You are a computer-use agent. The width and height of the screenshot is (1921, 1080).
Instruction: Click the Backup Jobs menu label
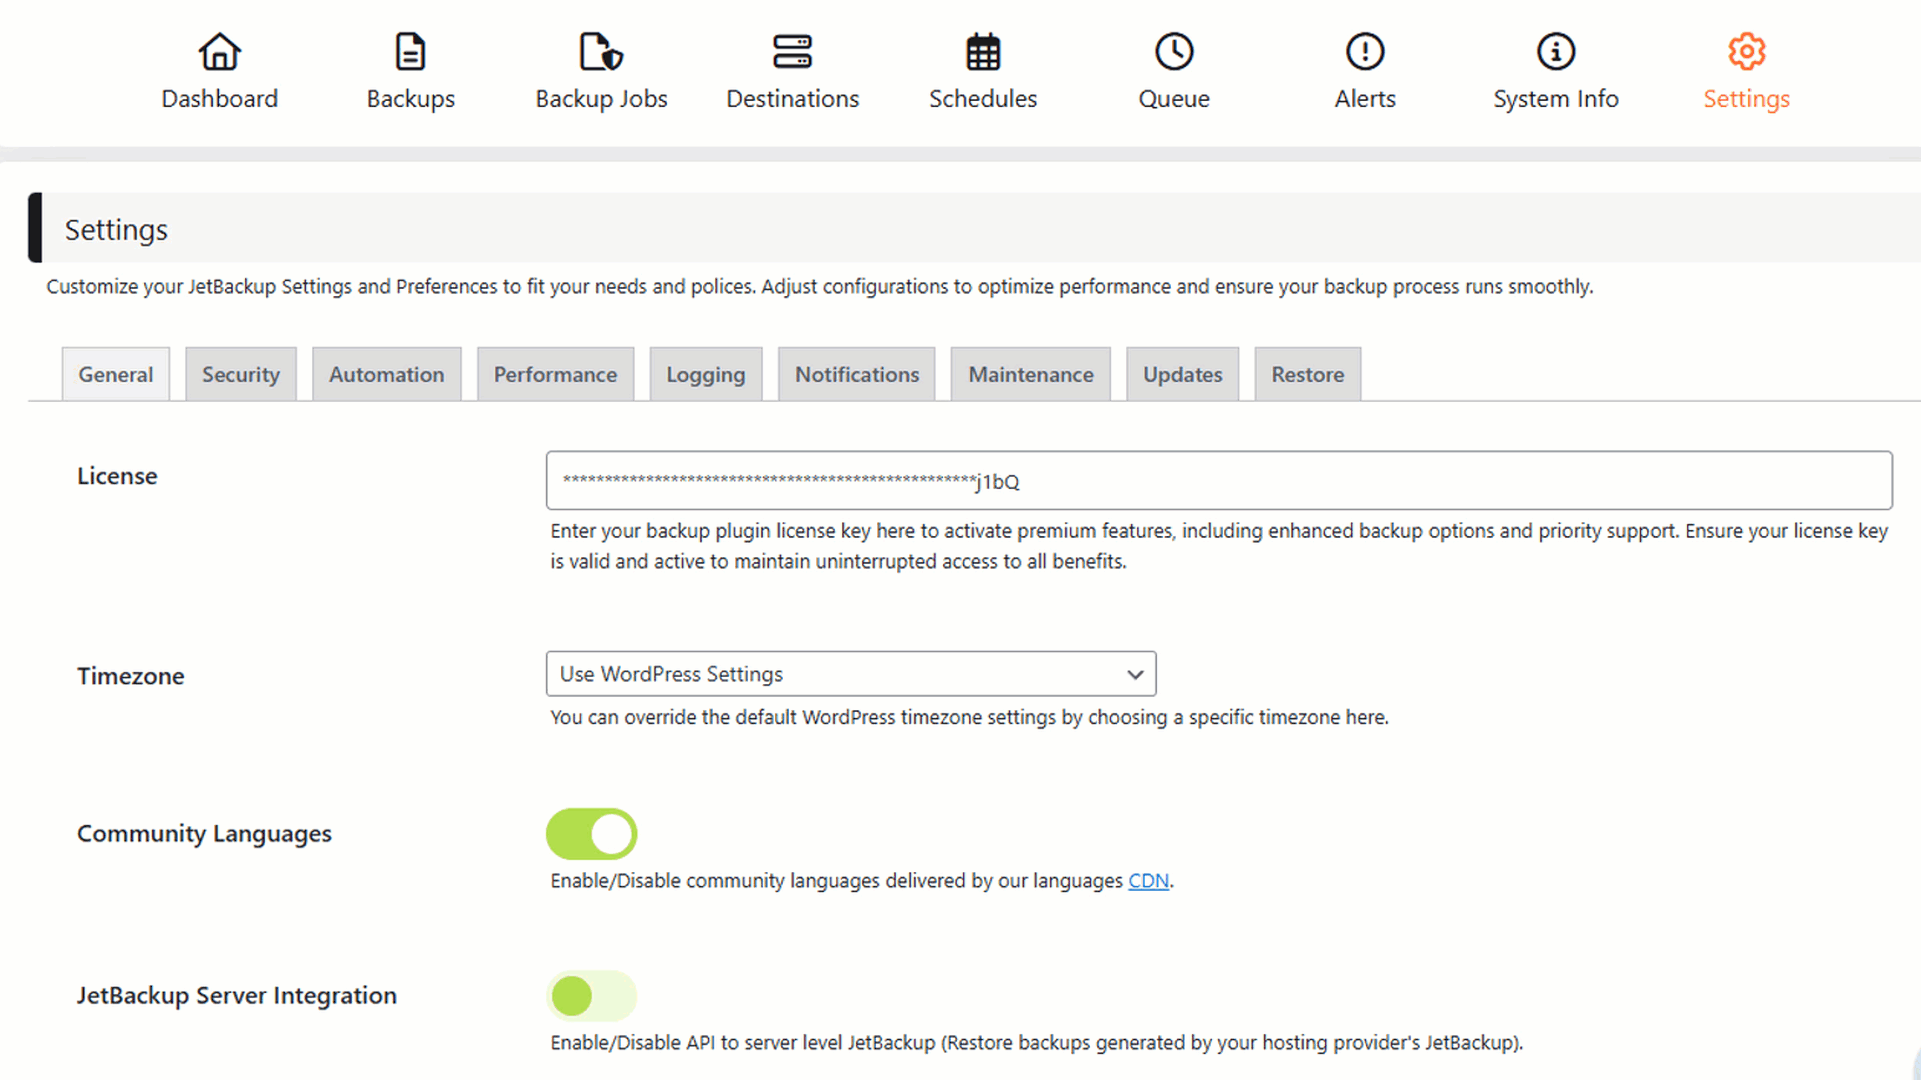click(x=601, y=99)
